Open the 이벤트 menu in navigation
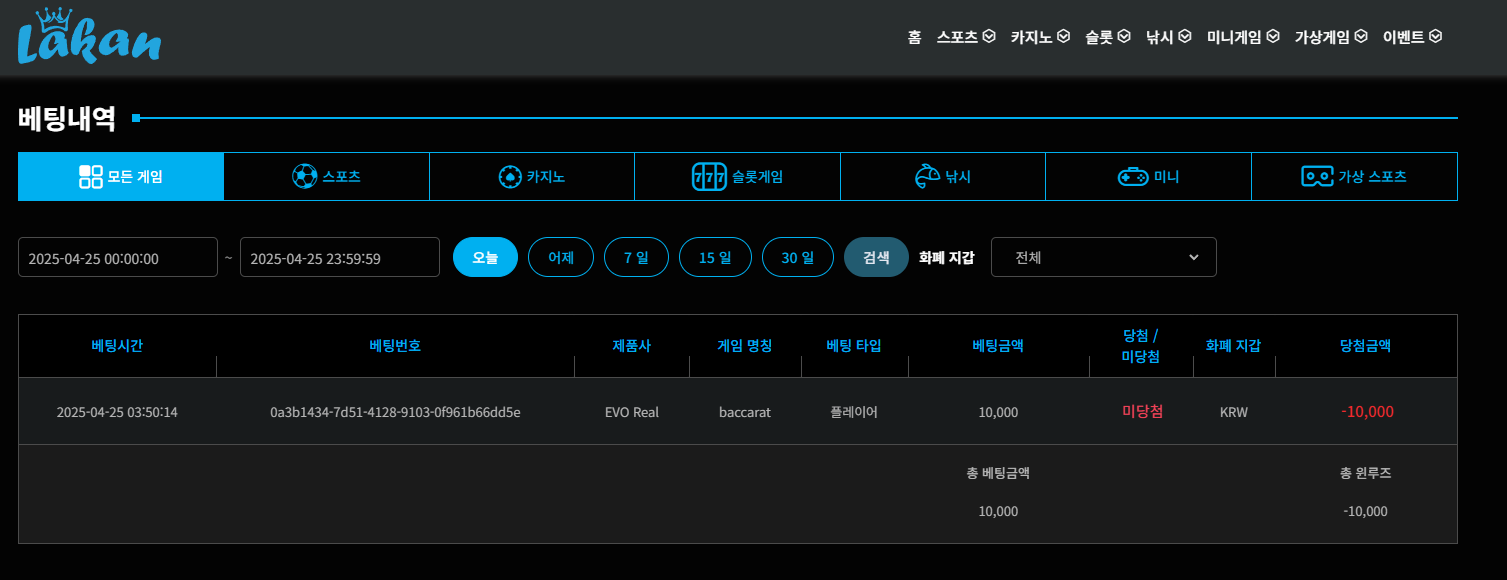Viewport: 1507px width, 580px height. [1412, 37]
